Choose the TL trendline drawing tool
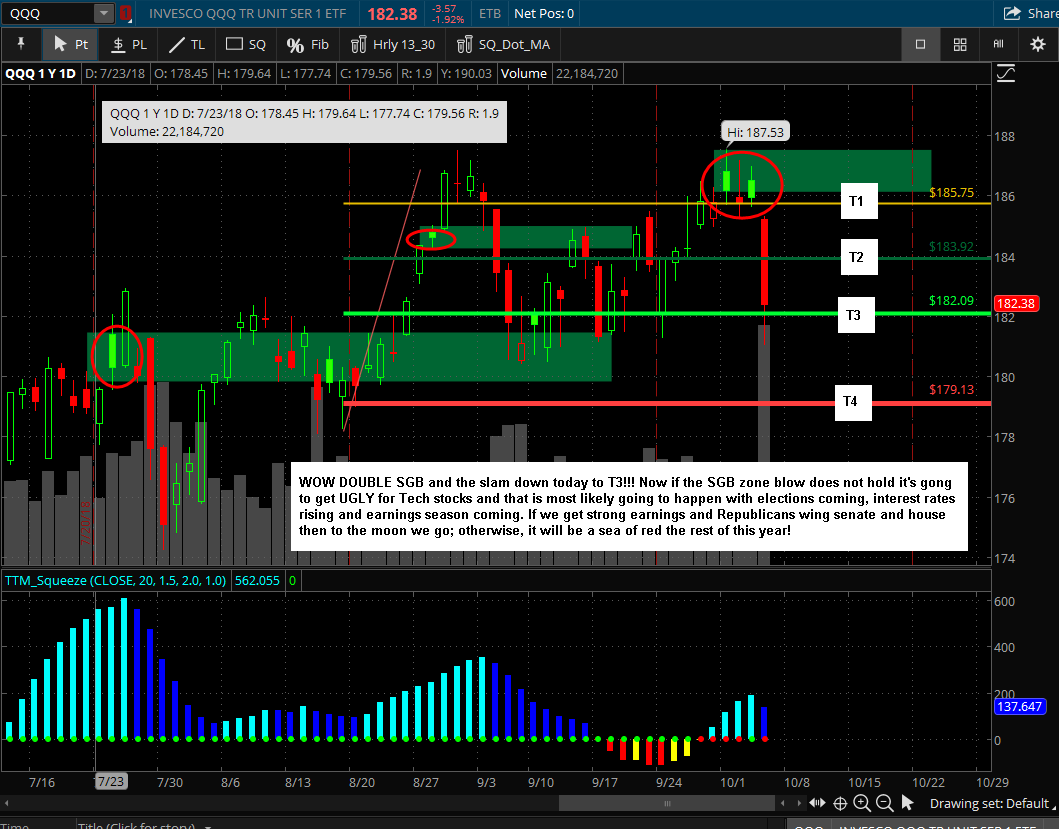The image size is (1059, 829). [186, 44]
